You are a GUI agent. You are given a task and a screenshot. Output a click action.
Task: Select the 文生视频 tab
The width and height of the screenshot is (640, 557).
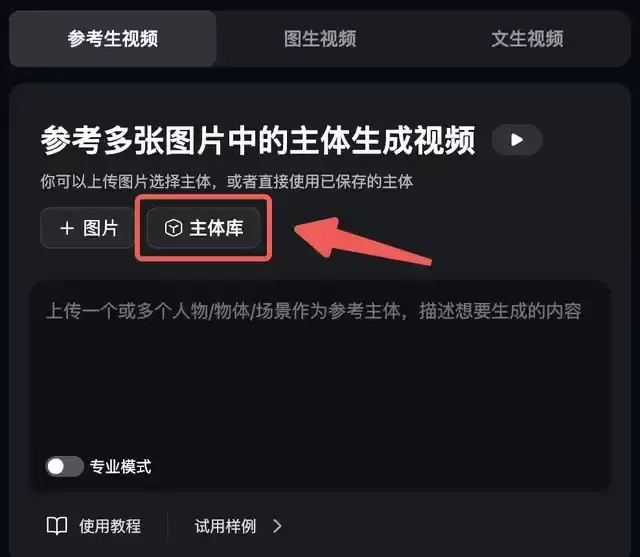pyautogui.click(x=527, y=39)
